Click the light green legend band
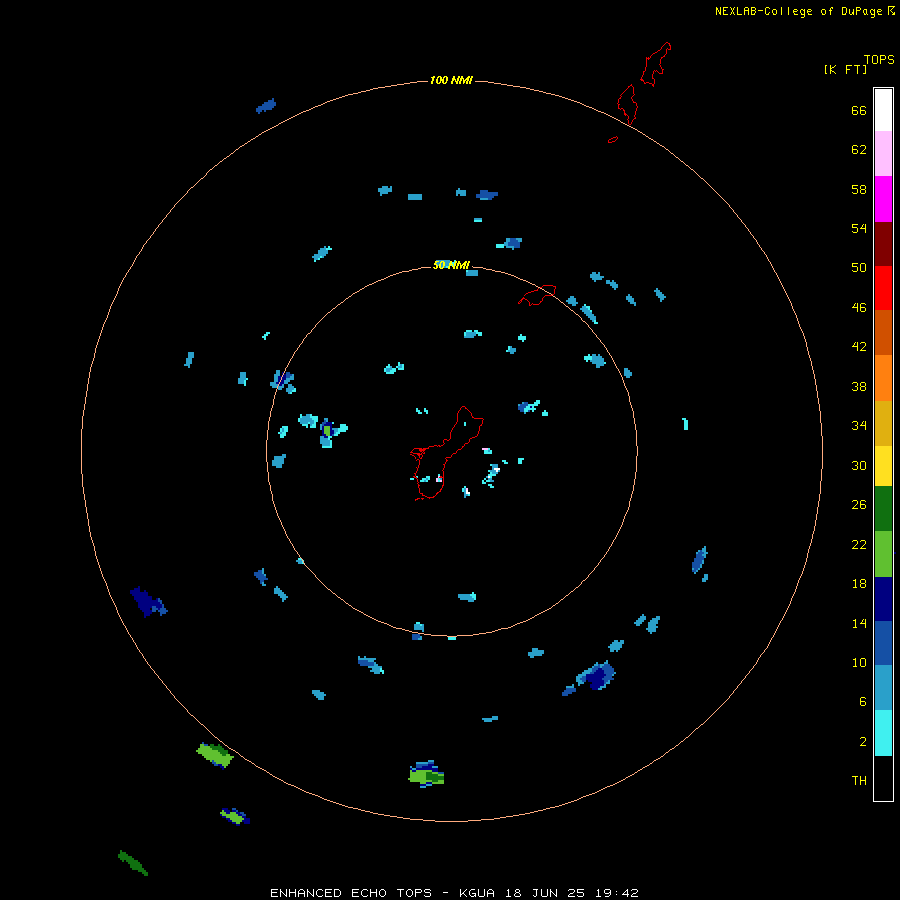Screen dimensions: 900x900 point(883,554)
